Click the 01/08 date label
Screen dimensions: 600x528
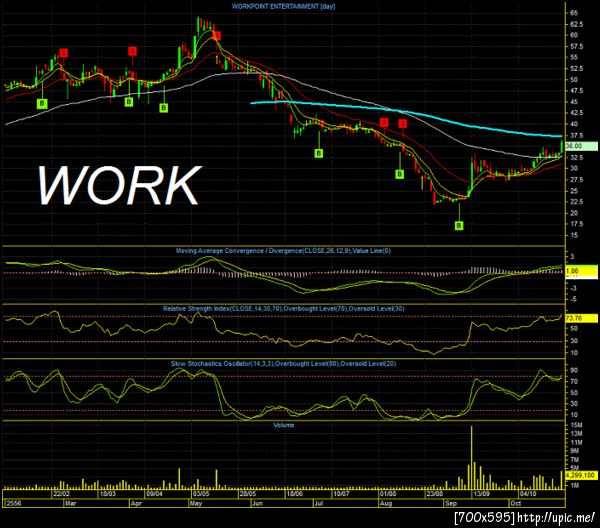point(388,494)
